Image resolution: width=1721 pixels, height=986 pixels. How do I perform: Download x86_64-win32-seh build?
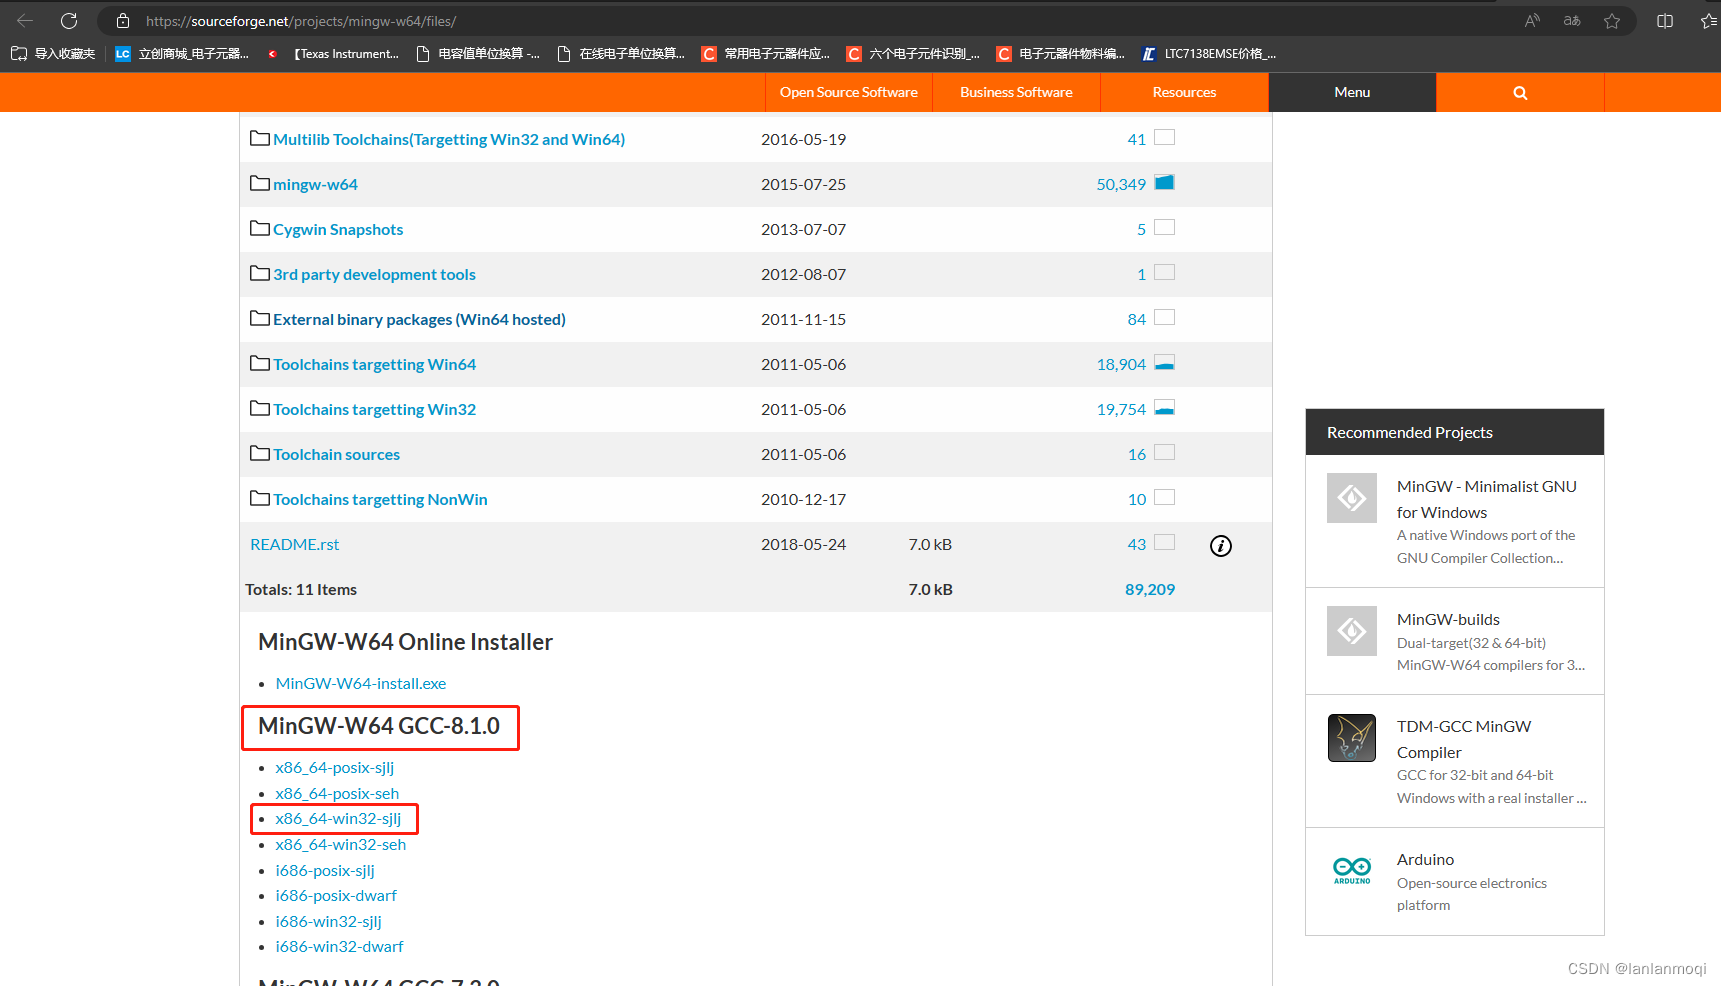tap(341, 844)
